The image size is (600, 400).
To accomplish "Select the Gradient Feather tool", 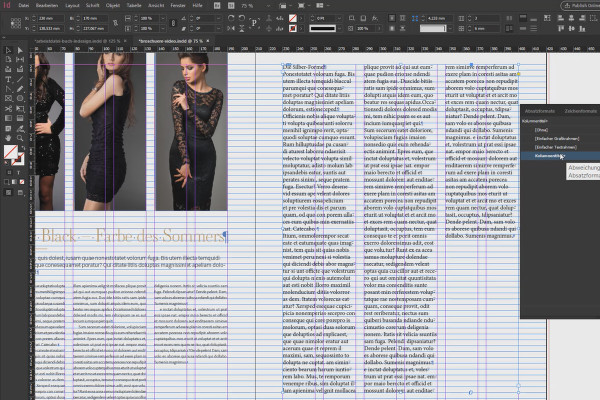I will tap(20, 118).
